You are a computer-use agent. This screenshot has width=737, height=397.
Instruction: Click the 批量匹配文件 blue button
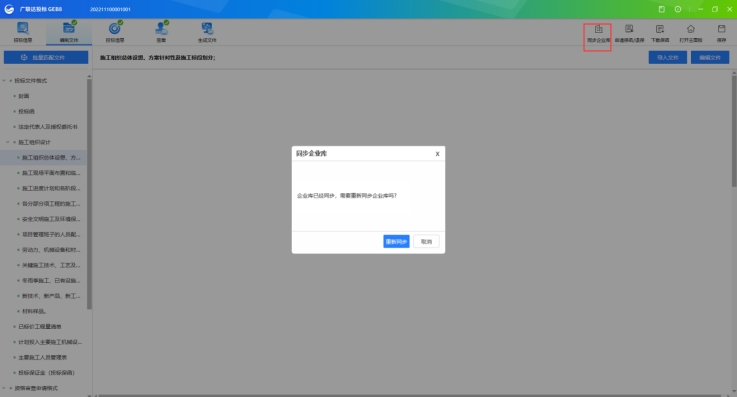coord(46,57)
